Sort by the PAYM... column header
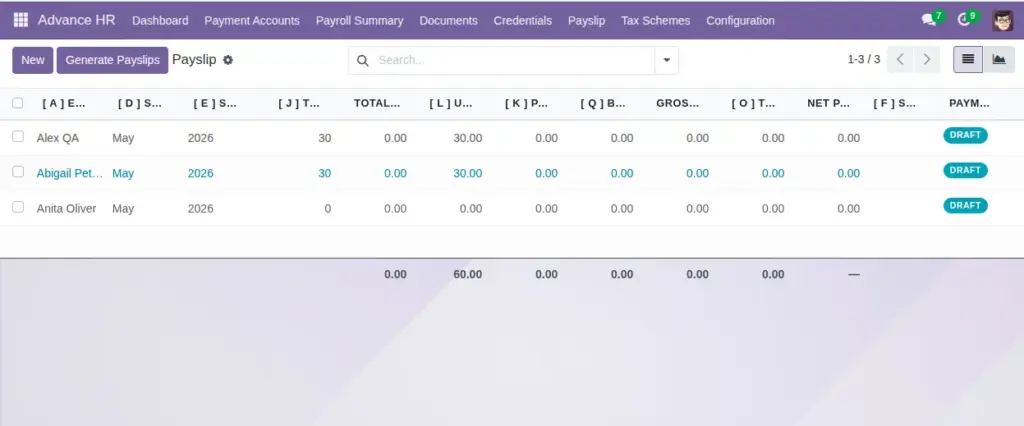The height and width of the screenshot is (426, 1024). (x=969, y=103)
